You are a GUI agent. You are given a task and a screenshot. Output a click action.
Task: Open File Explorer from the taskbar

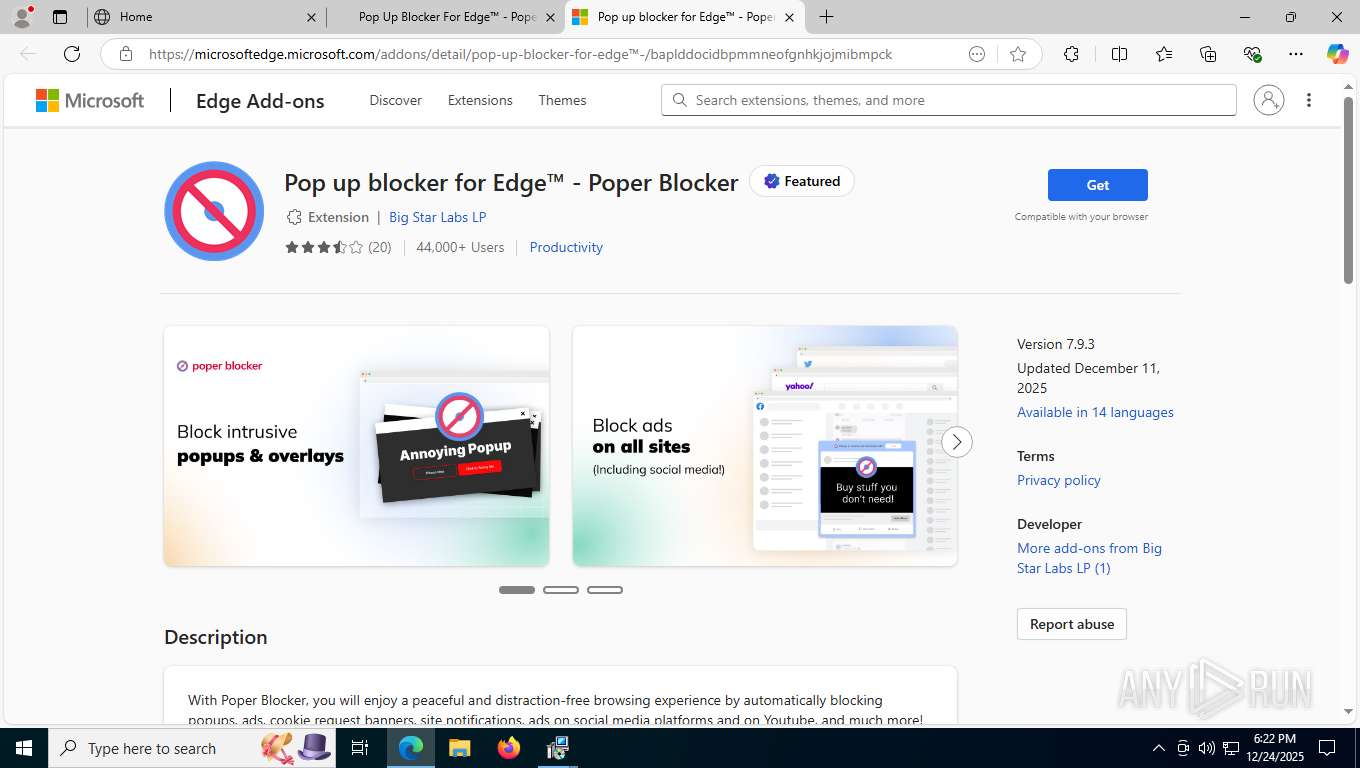click(459, 748)
